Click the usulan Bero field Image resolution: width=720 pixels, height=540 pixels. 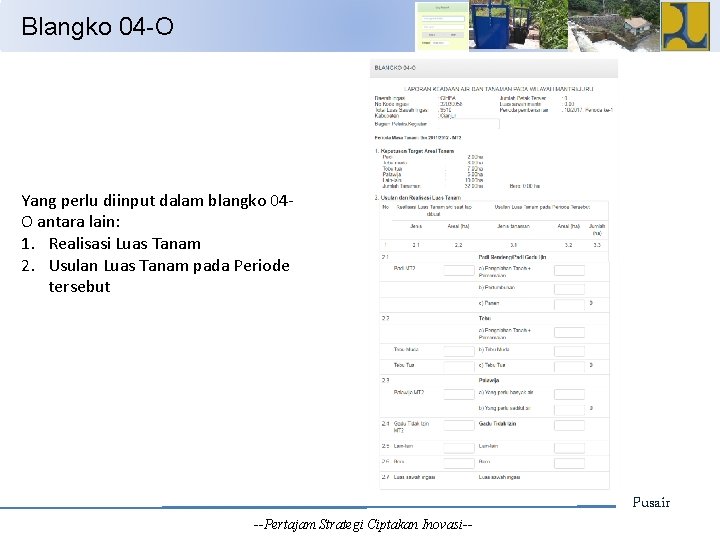click(569, 463)
